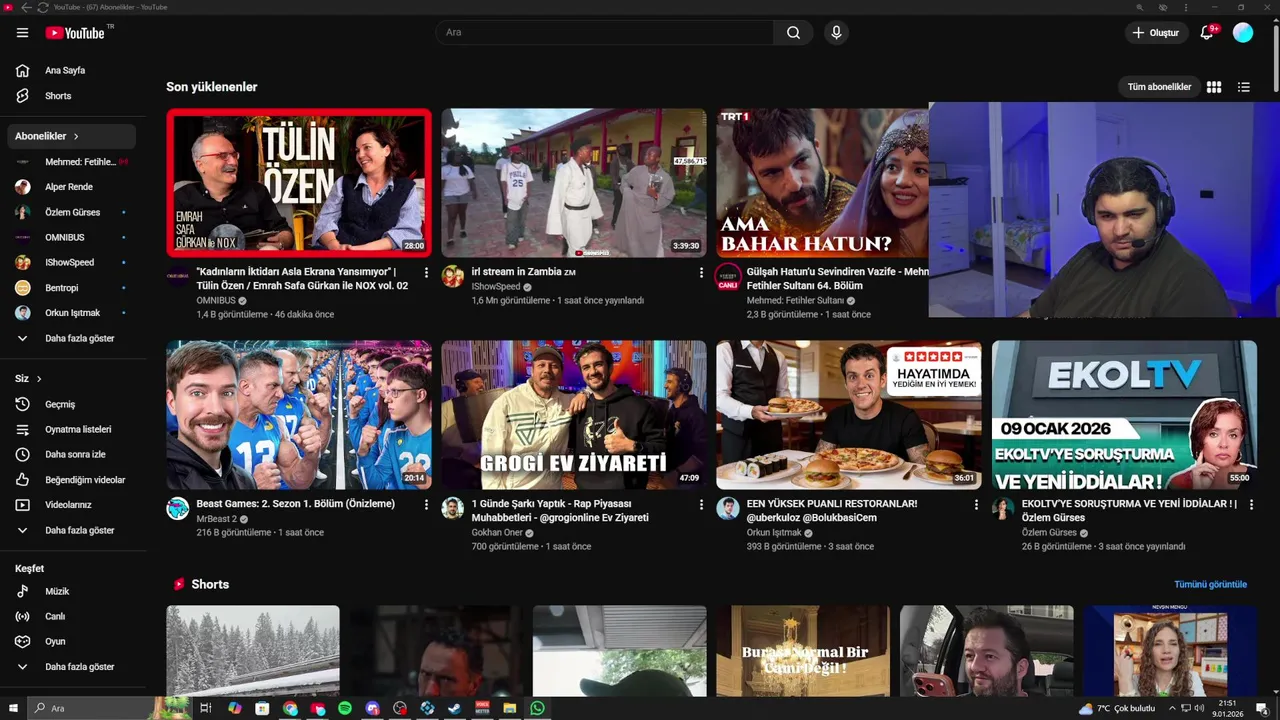Open options for EEN YÜKSEK PUANLI video

(x=976, y=505)
